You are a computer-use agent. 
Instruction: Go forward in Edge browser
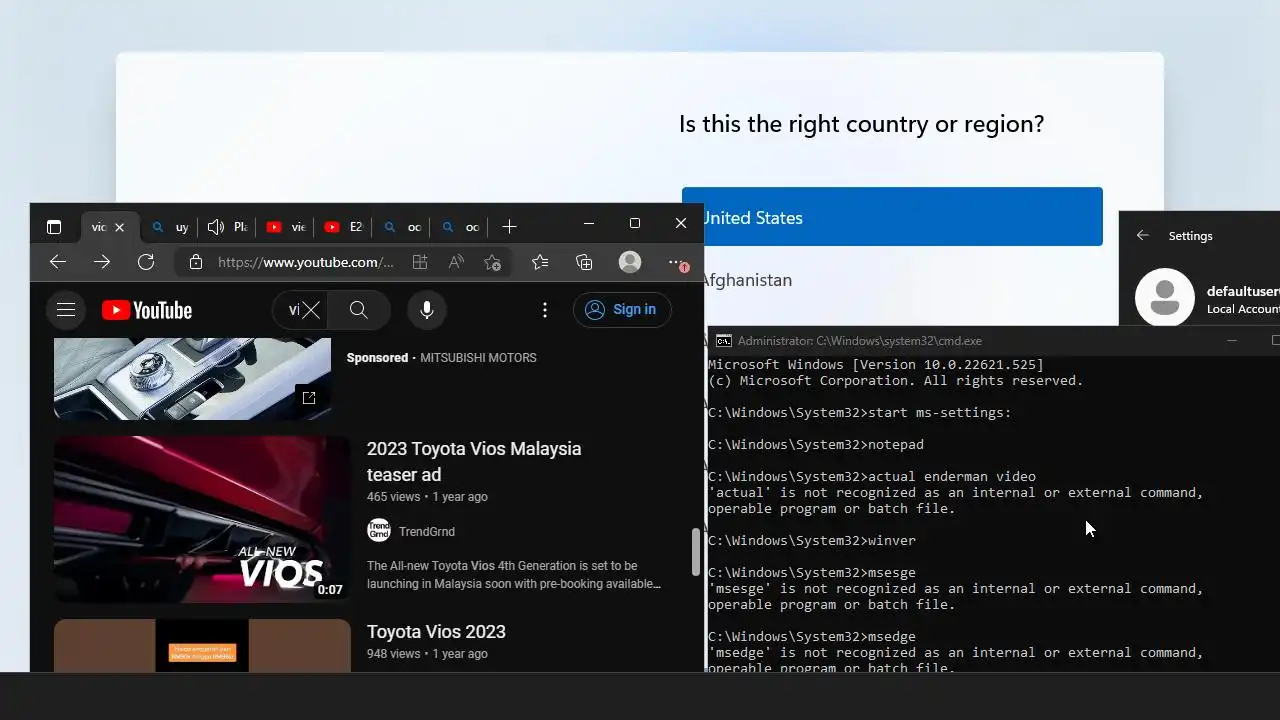102,262
